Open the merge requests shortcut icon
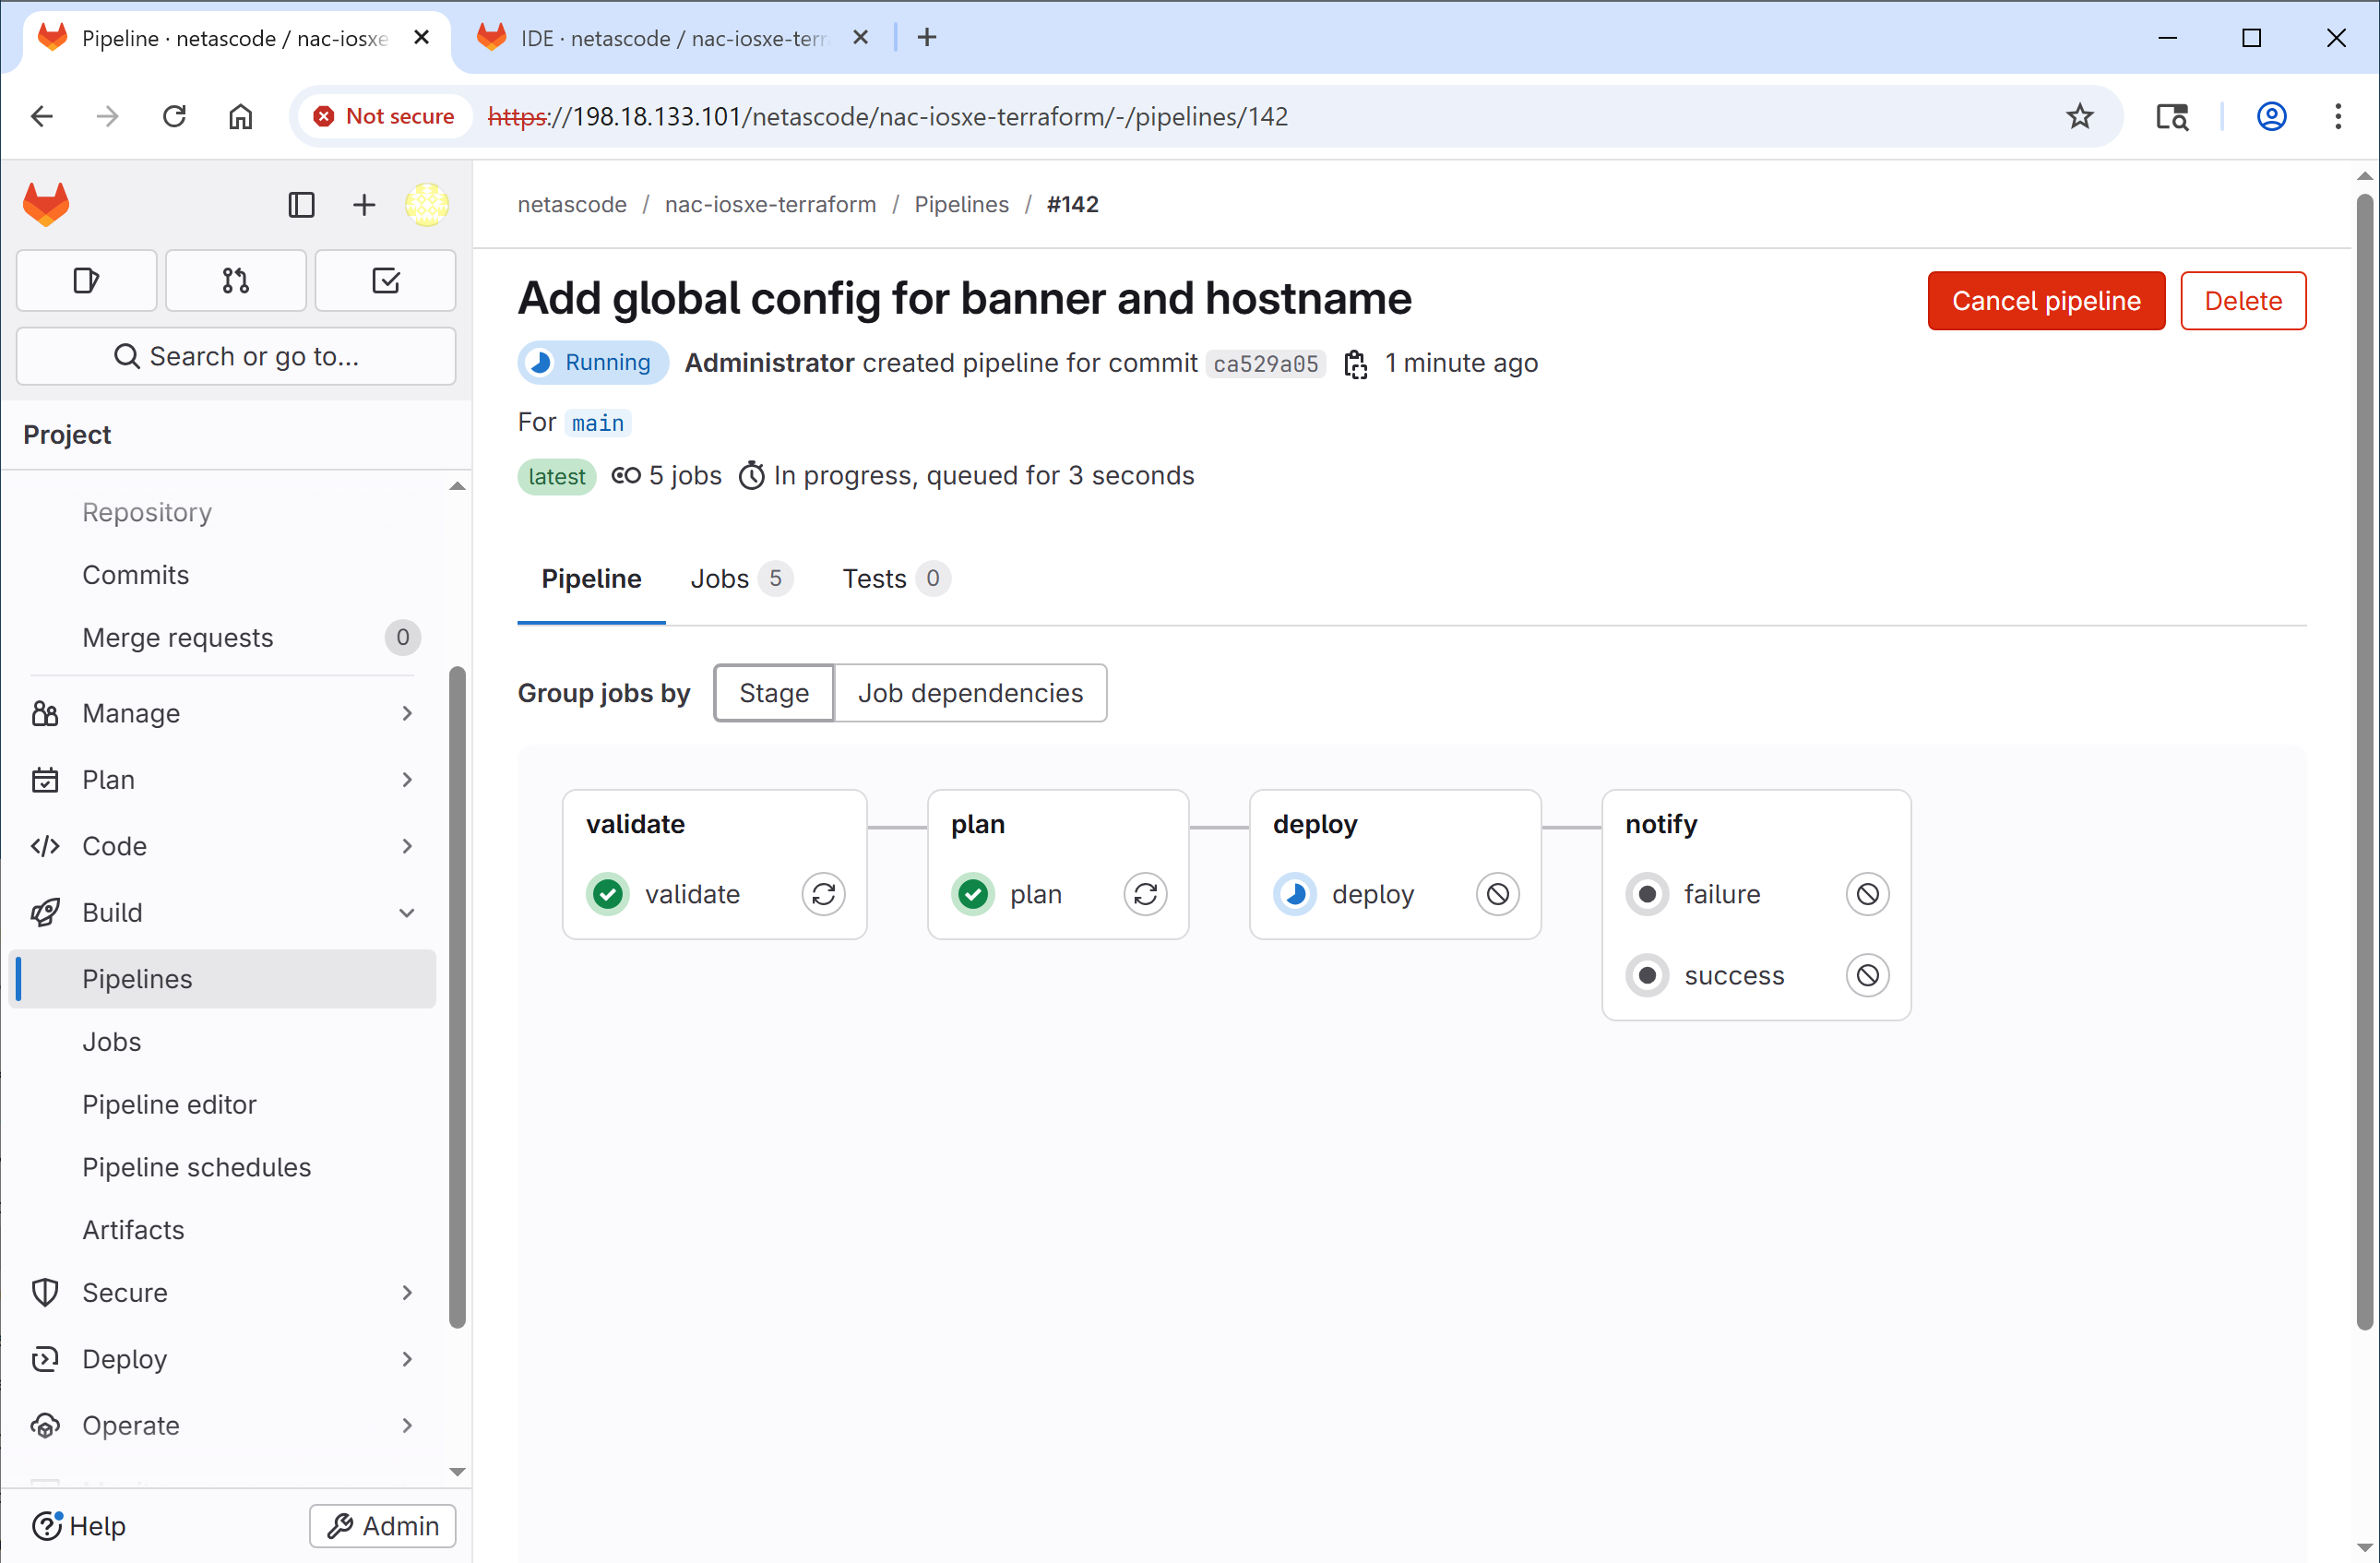The image size is (2380, 1563). [x=236, y=281]
